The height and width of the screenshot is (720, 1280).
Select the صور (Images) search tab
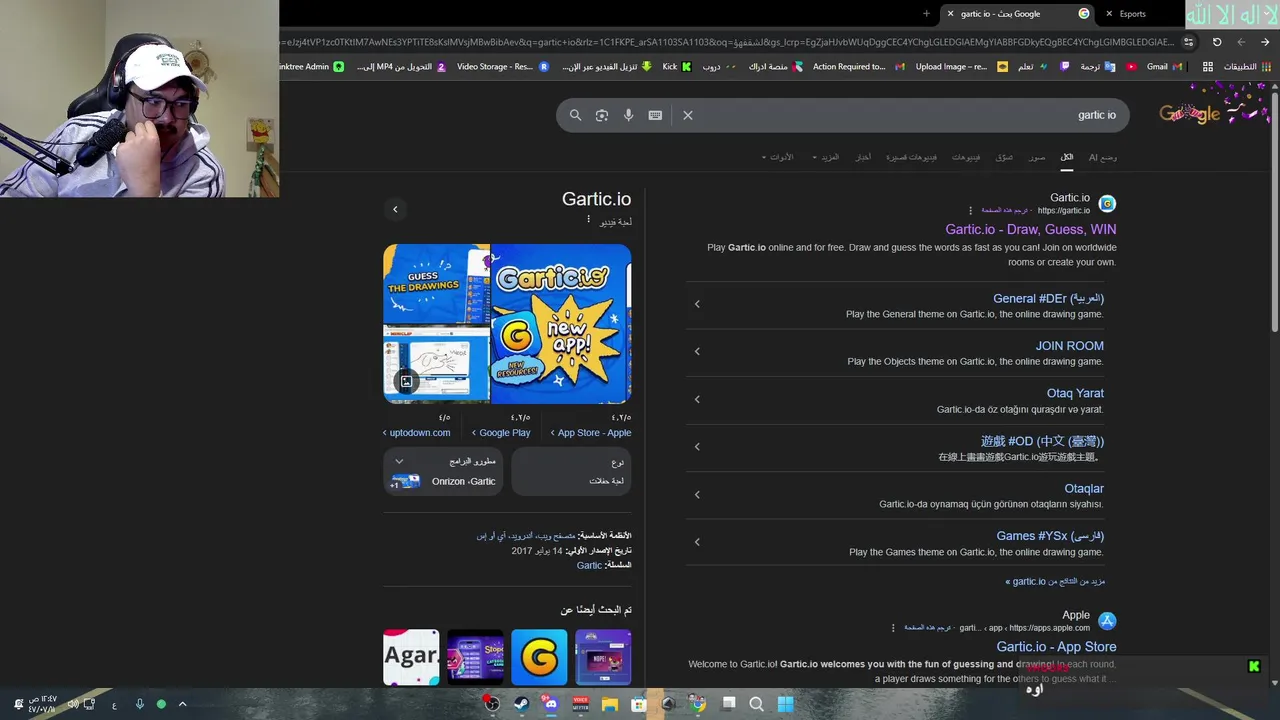[1037, 157]
